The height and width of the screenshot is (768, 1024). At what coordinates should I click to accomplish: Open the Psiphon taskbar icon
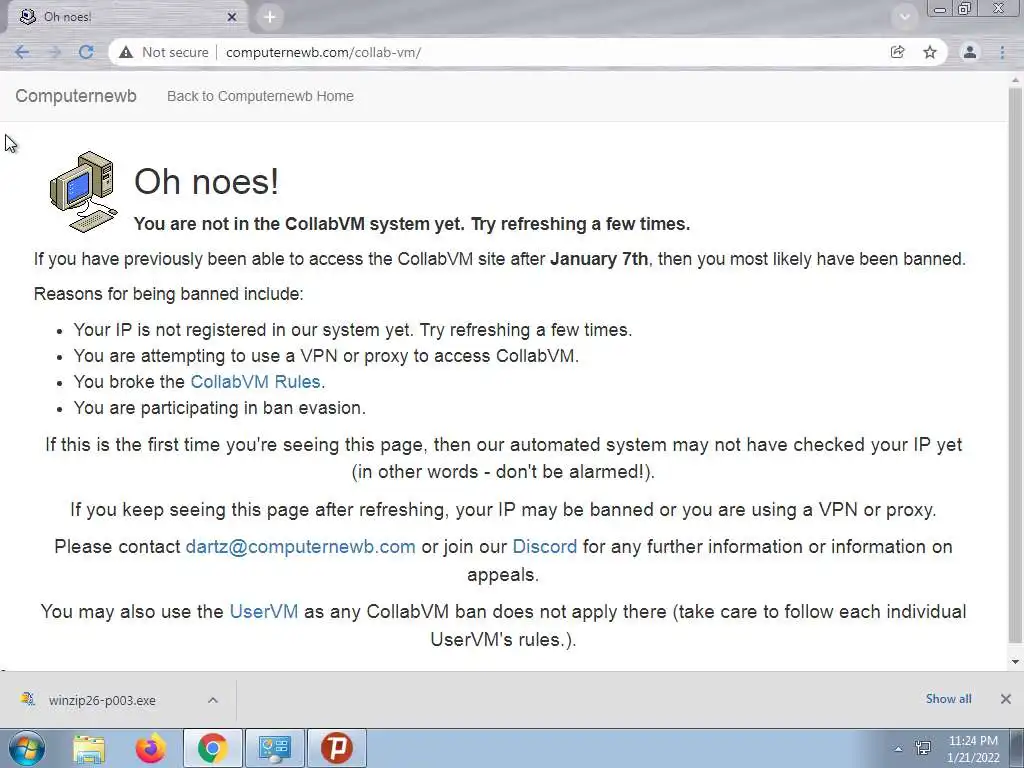(x=337, y=748)
